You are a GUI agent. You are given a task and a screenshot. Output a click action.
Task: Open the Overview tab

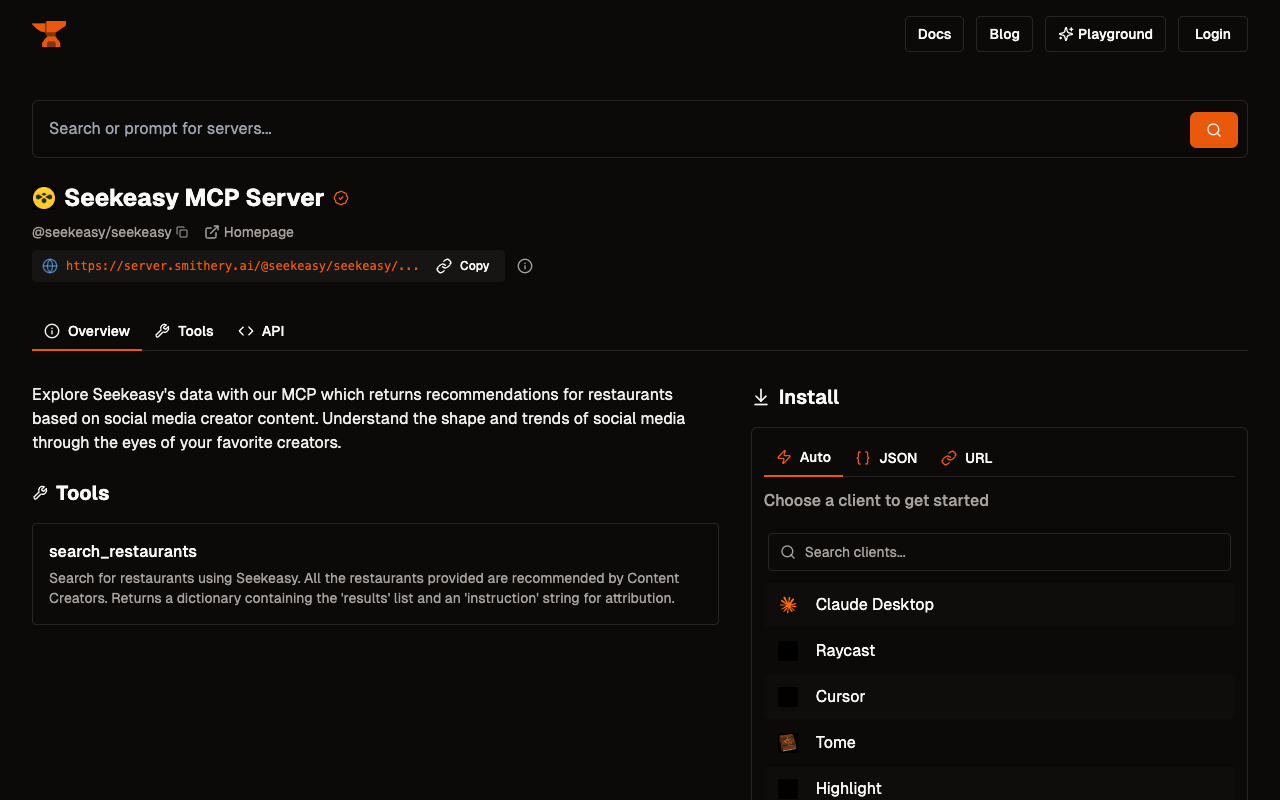point(87,331)
